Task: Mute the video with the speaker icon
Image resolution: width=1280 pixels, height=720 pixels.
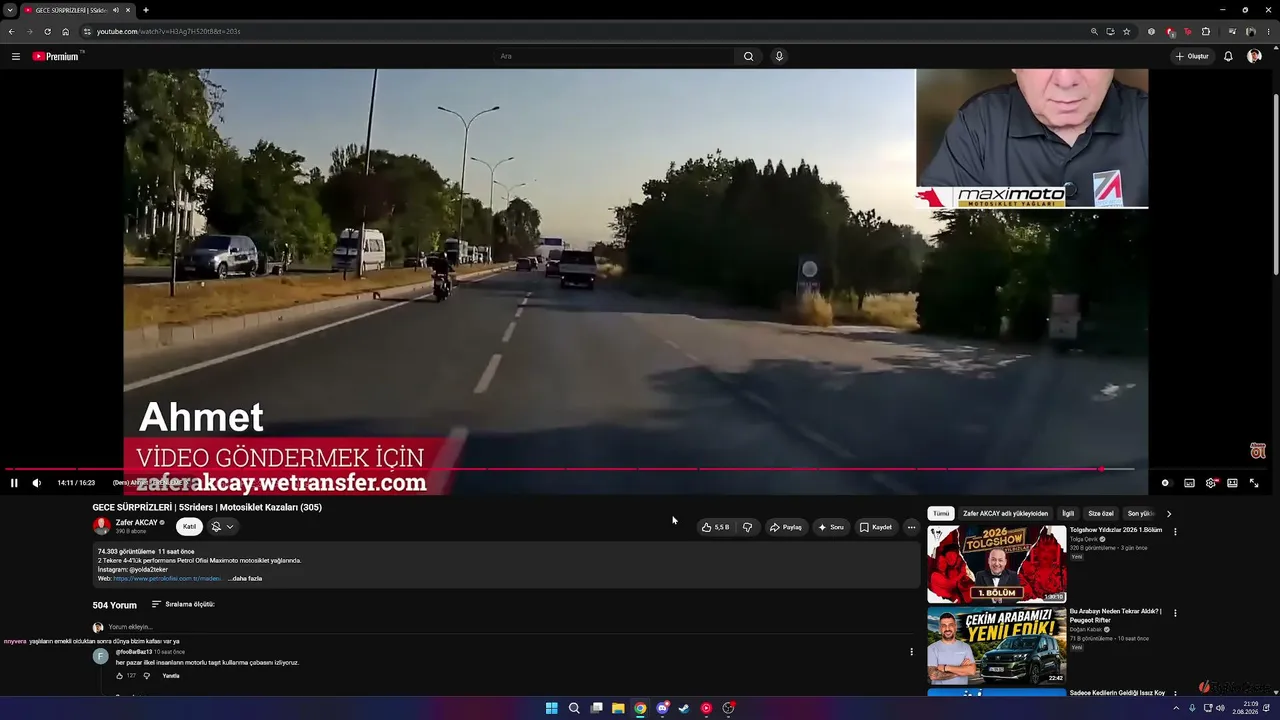Action: [x=37, y=483]
